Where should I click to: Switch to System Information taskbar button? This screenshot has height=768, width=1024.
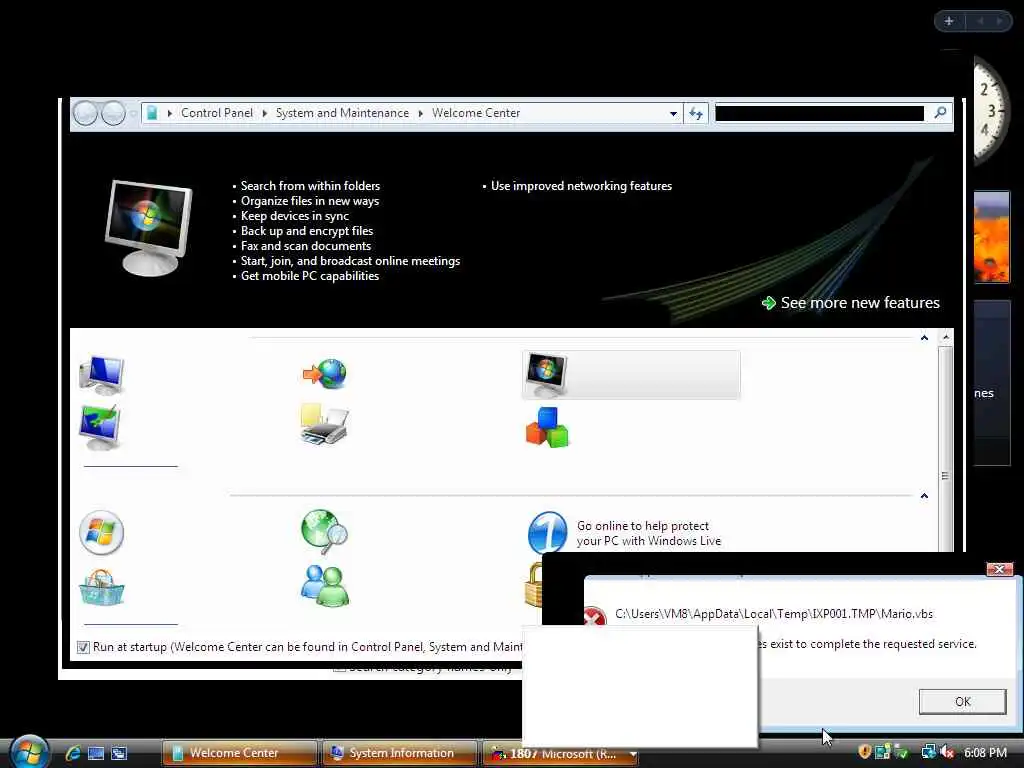pos(399,753)
